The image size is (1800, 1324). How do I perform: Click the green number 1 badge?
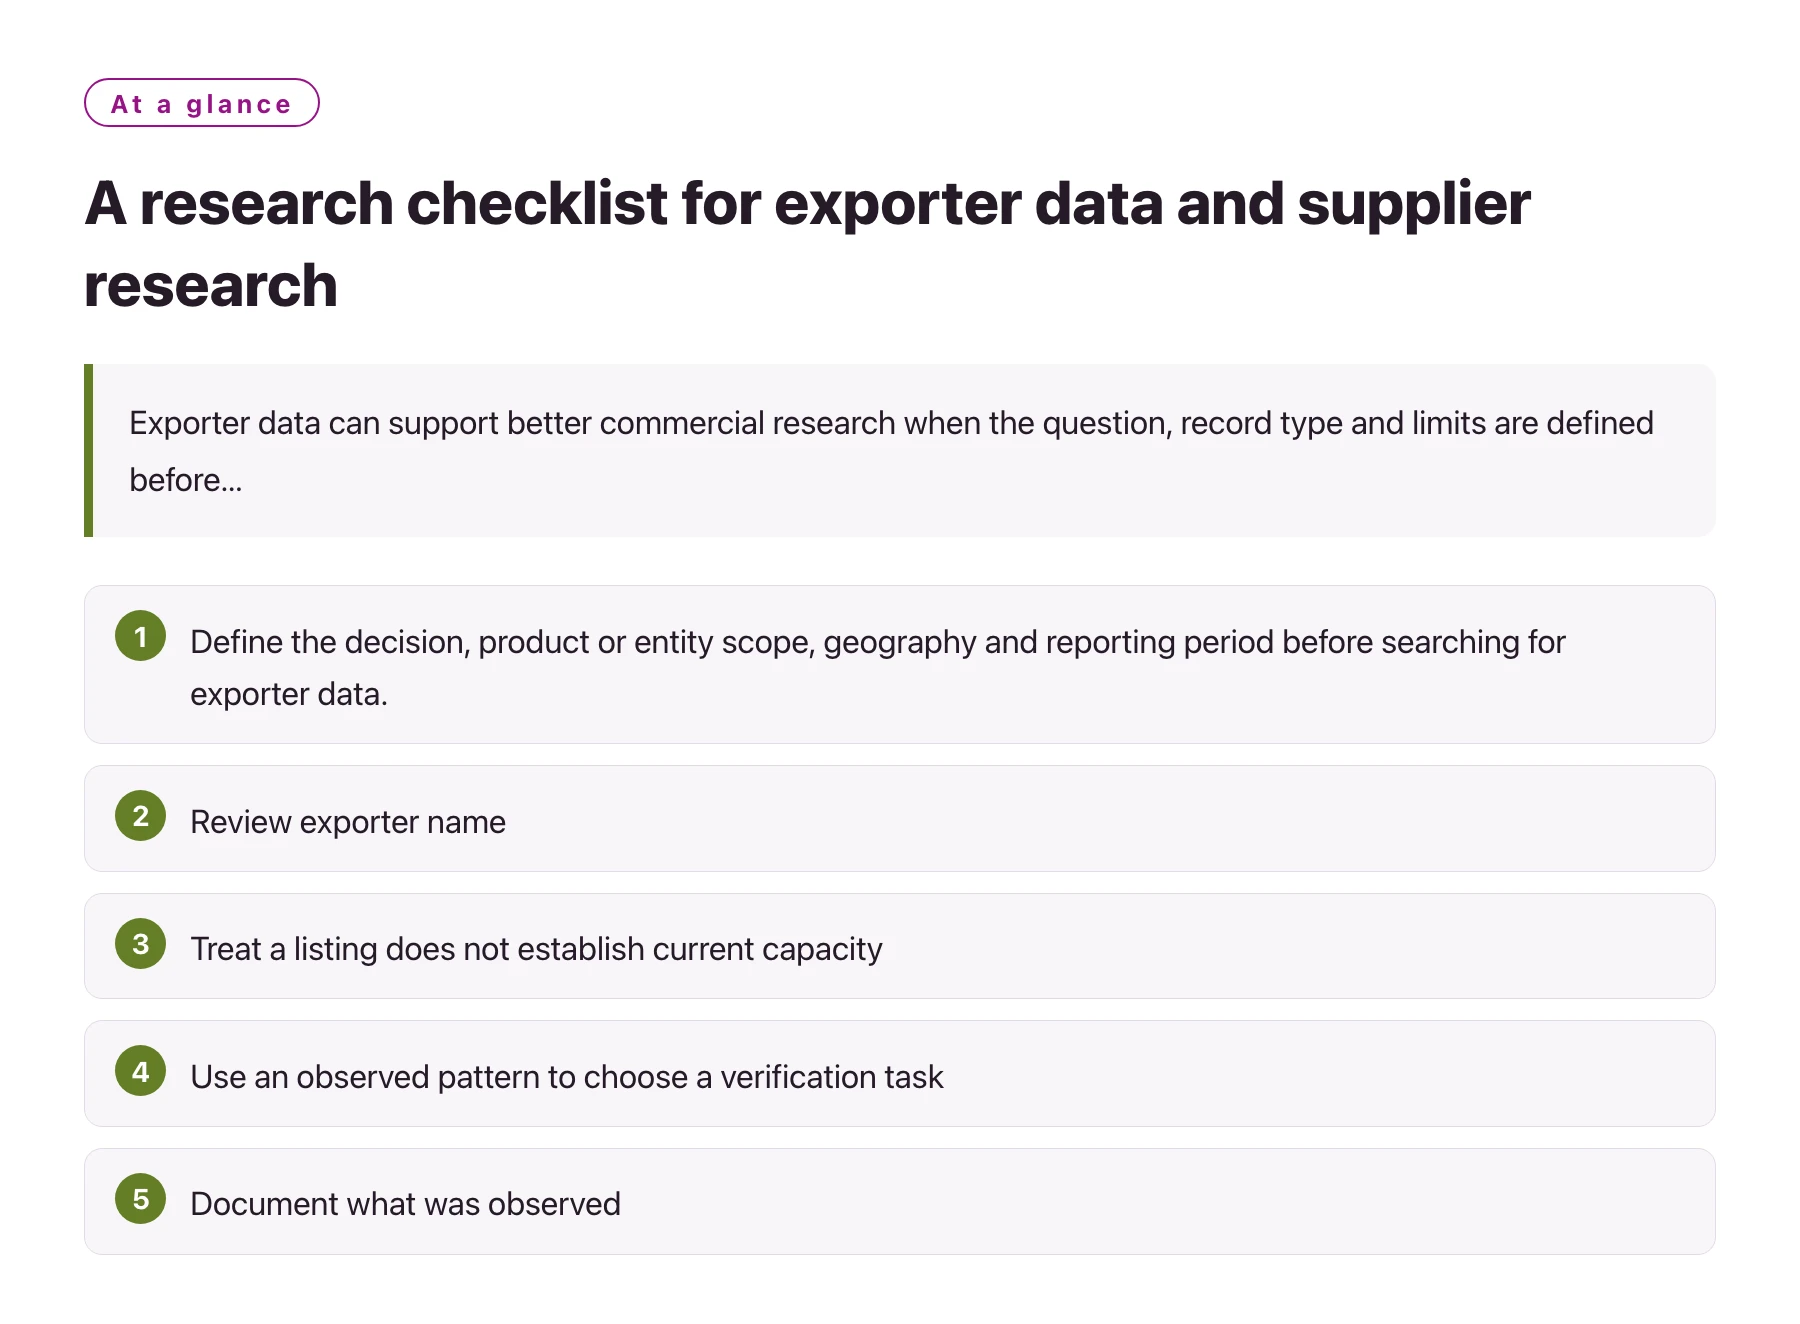[140, 636]
